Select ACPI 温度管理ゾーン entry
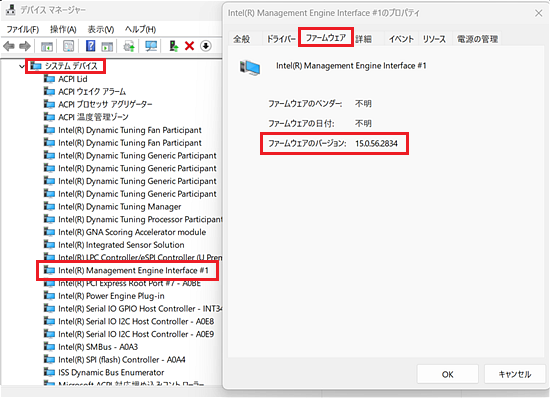Screen dimensions: 550x398 click(93, 117)
